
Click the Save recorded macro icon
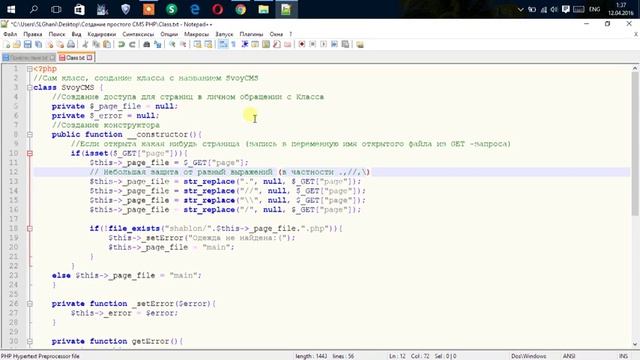click(x=345, y=44)
